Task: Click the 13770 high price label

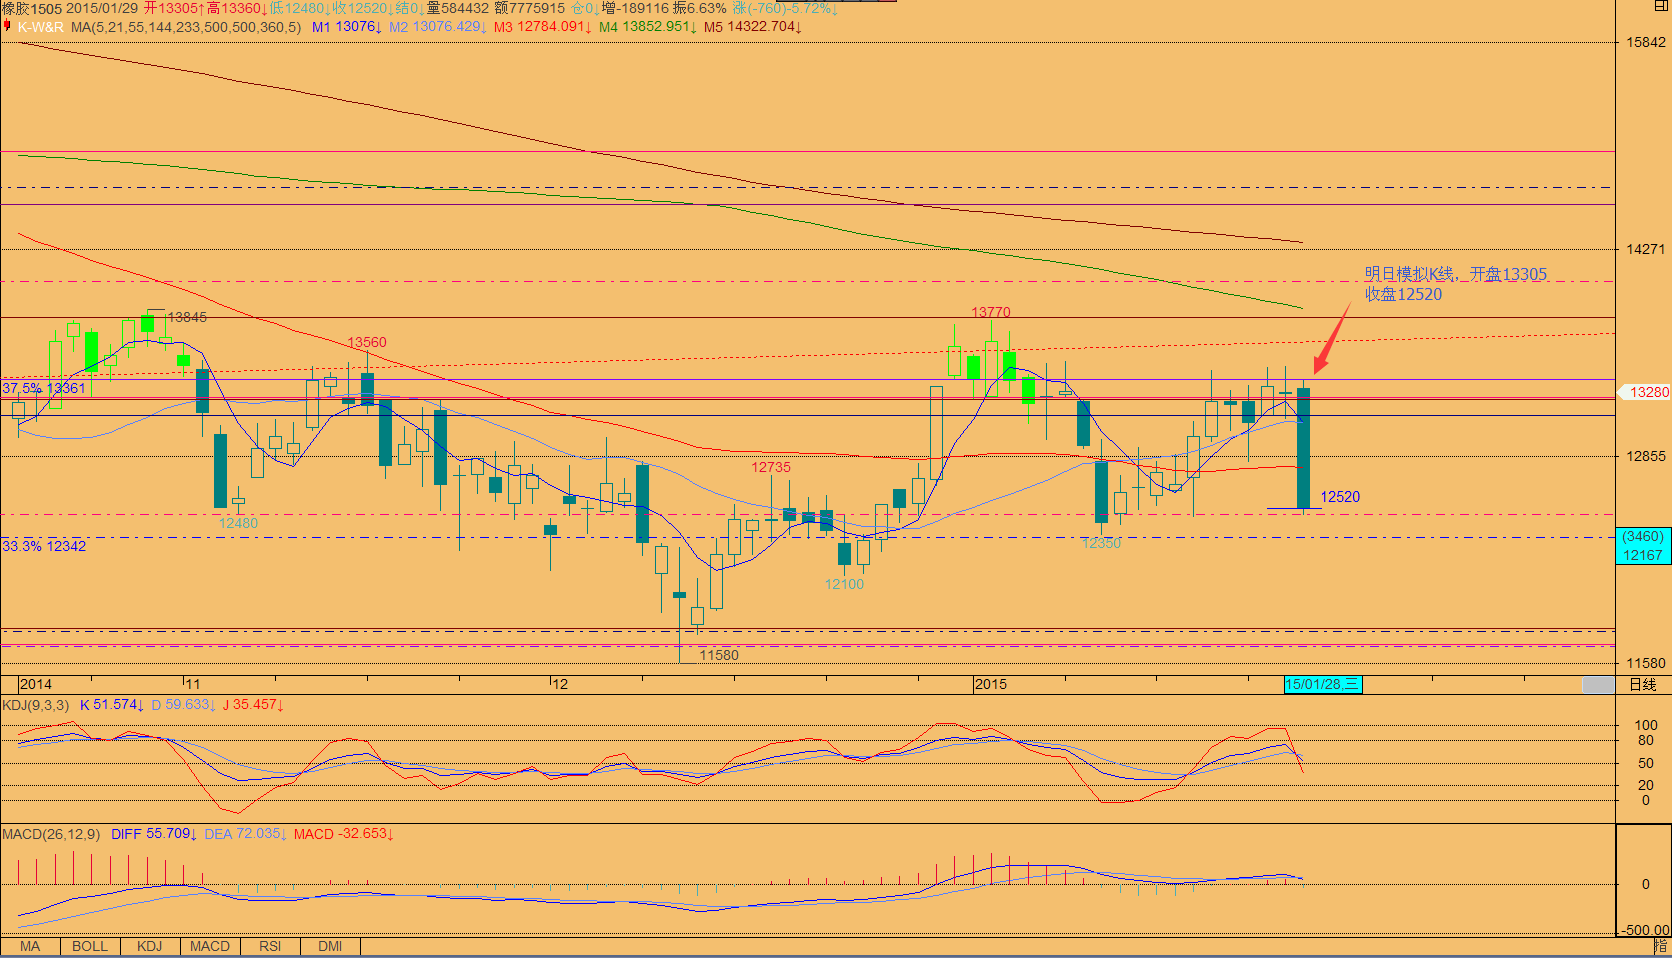Action: pyautogui.click(x=991, y=312)
